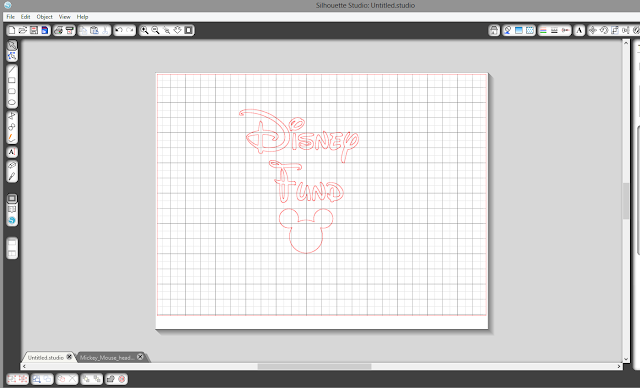Screen dimensions: 640x388
Task: Select the Line drawing tool
Action: (12, 69)
